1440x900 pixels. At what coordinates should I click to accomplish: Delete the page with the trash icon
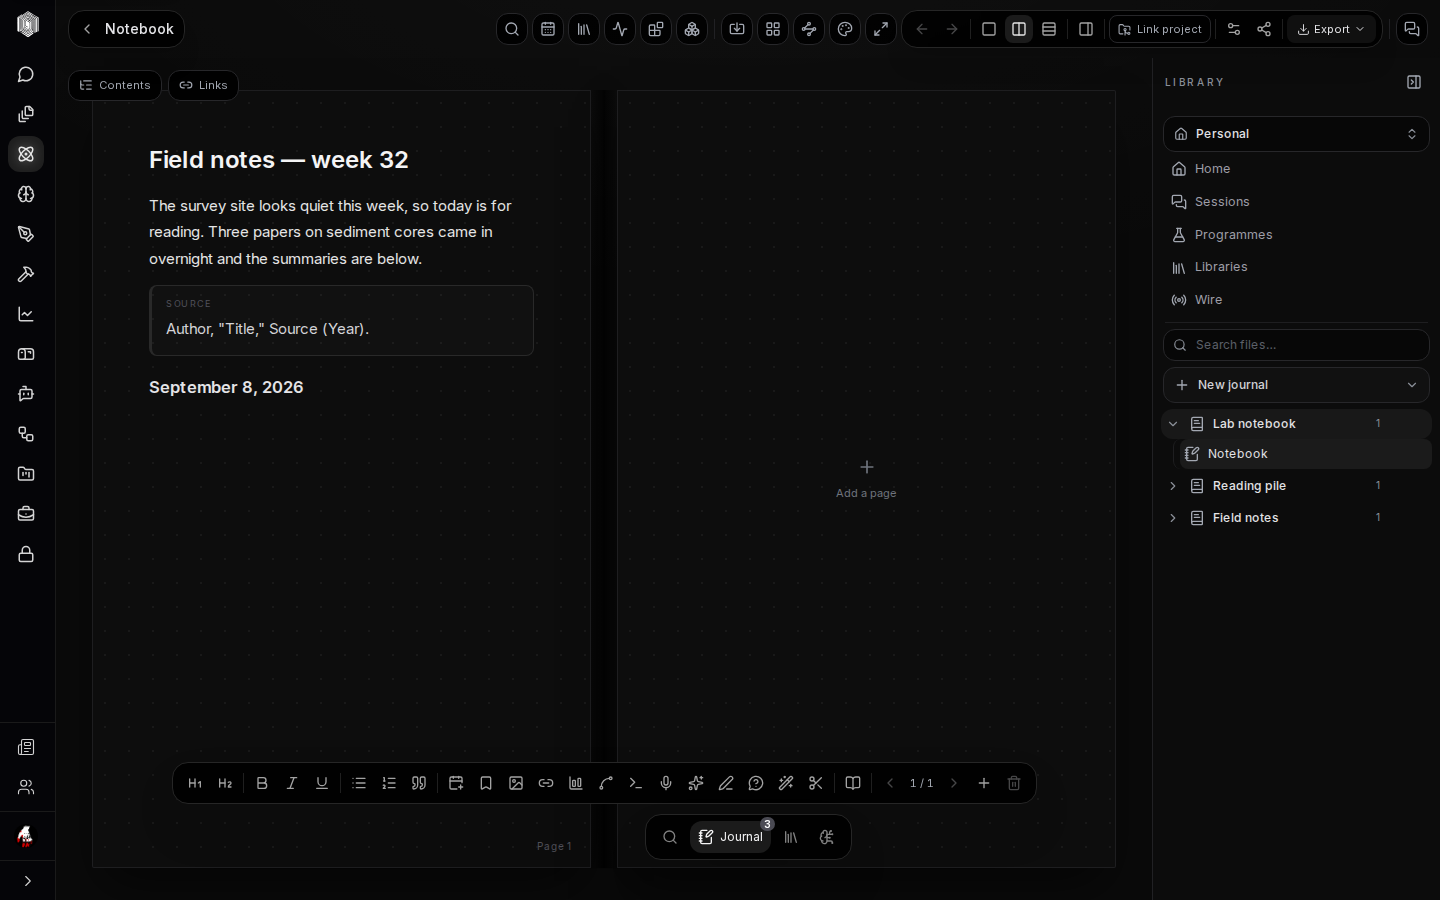(x=1014, y=783)
